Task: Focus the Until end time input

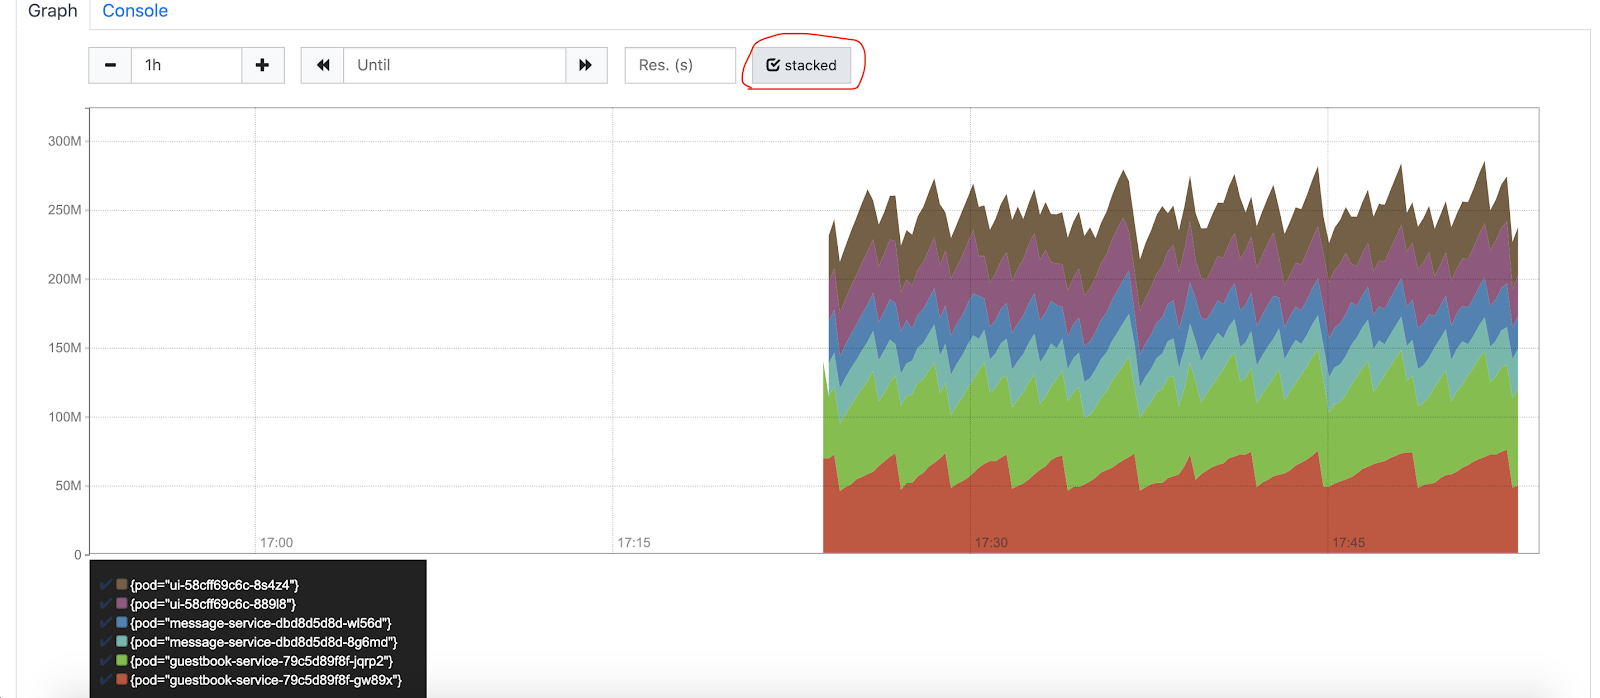Action: pos(454,65)
